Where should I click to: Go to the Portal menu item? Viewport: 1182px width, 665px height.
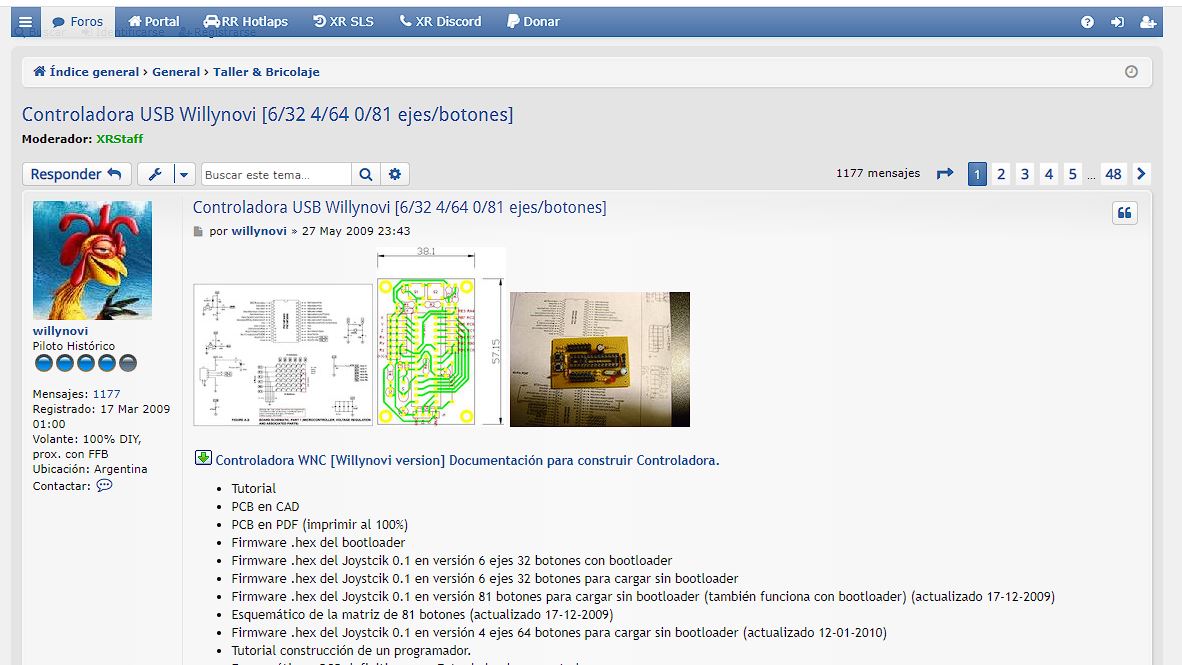coord(154,22)
